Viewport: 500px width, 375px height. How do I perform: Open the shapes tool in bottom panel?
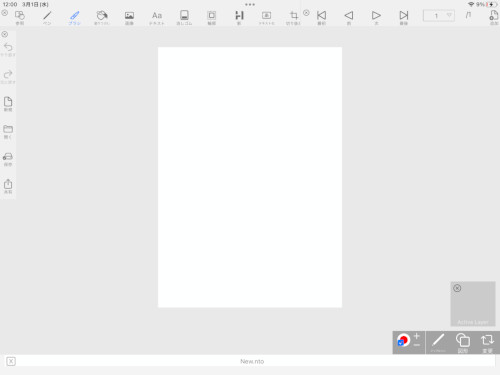pyautogui.click(x=463, y=343)
